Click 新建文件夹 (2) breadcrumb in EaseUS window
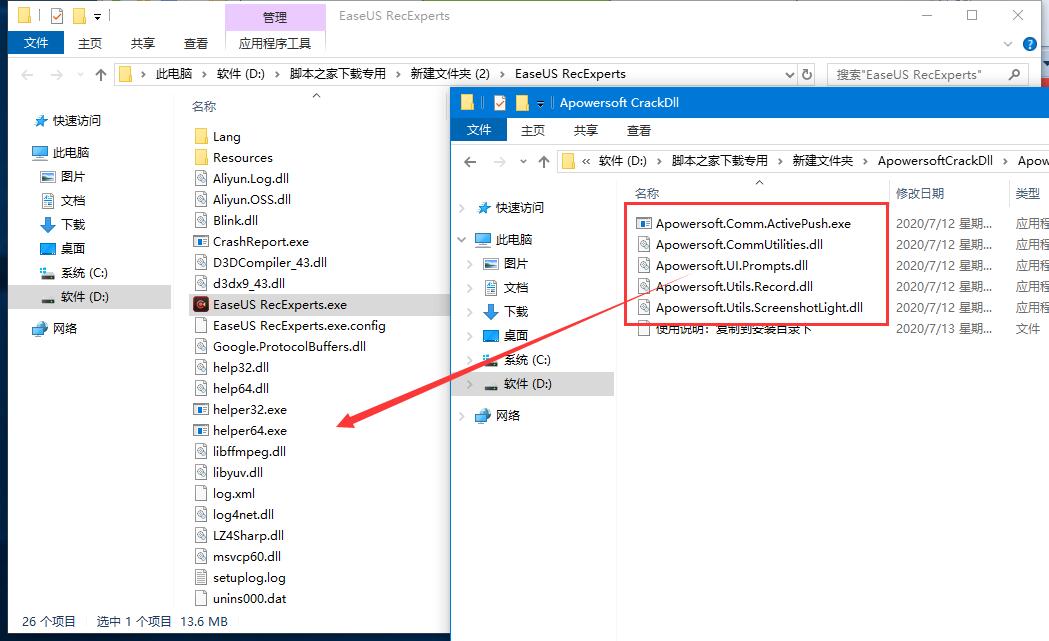 click(x=450, y=74)
